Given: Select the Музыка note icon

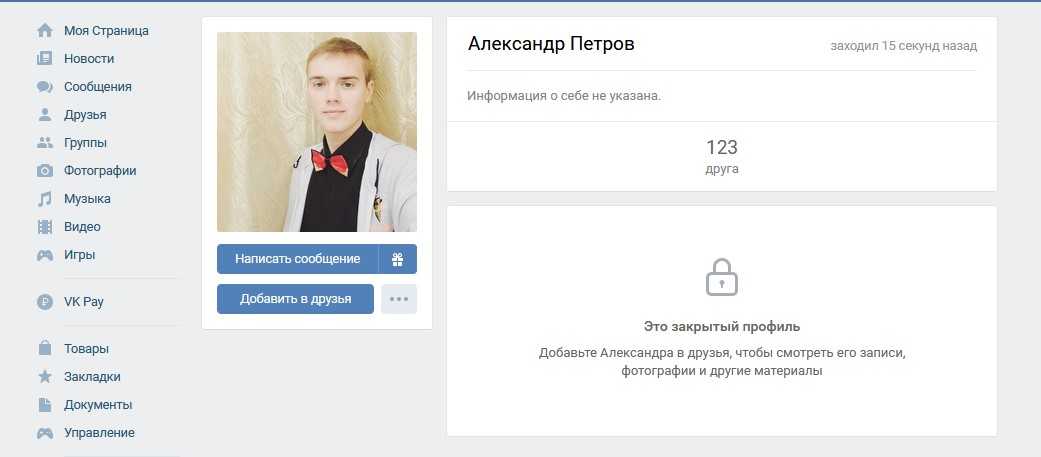Looking at the screenshot, I should pos(44,199).
